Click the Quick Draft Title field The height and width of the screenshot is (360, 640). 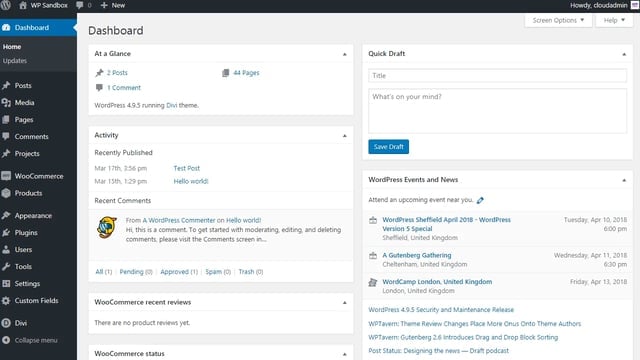497,76
